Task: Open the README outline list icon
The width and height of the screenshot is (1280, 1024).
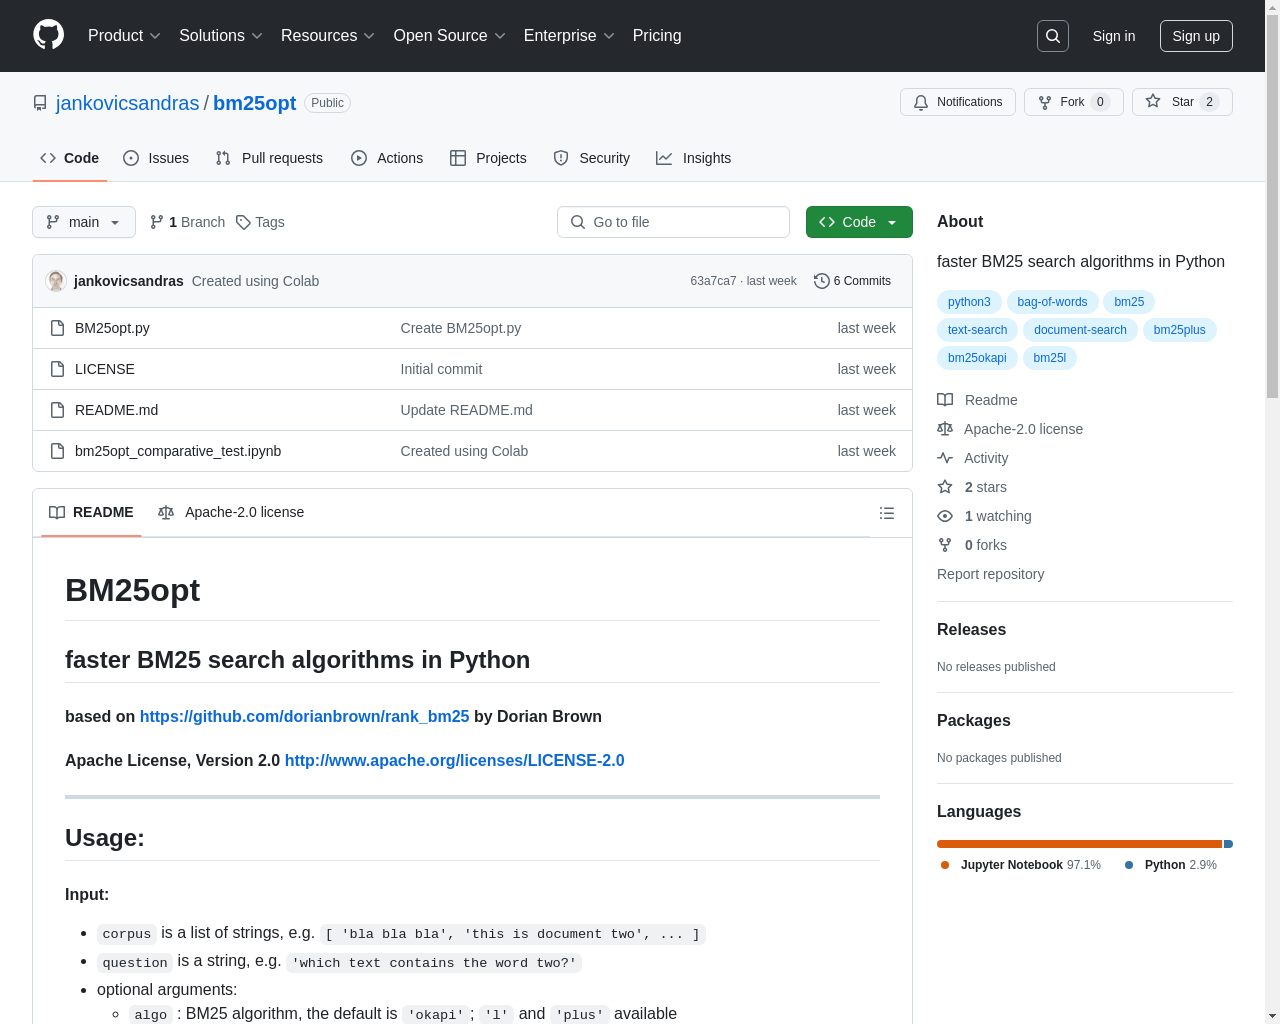Action: [887, 513]
